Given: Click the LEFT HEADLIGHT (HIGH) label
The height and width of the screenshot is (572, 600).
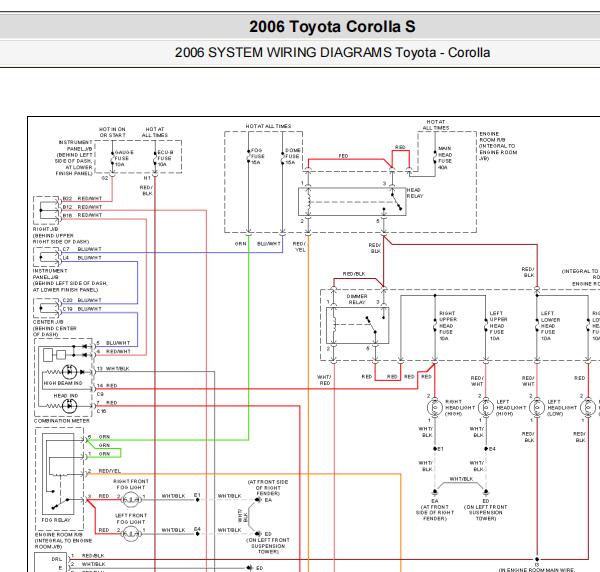Looking at the screenshot, I should [511, 408].
